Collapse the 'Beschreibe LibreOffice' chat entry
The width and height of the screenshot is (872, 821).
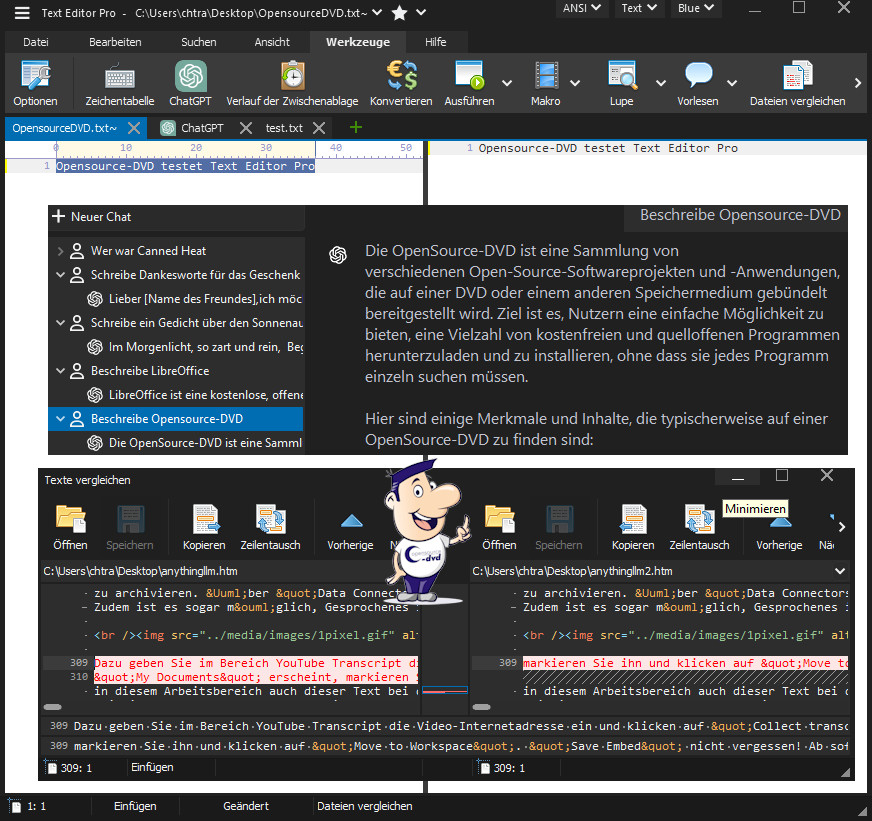61,371
